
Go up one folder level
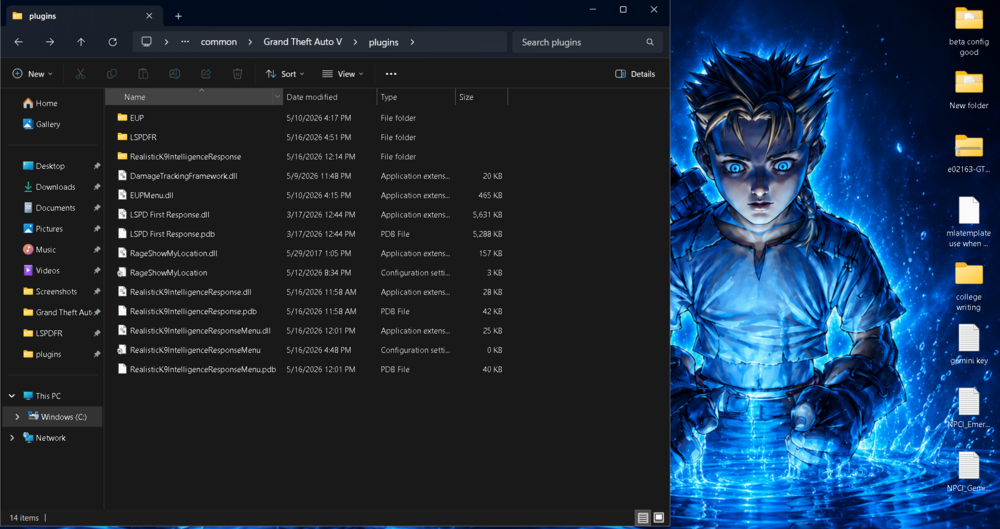pyautogui.click(x=81, y=42)
